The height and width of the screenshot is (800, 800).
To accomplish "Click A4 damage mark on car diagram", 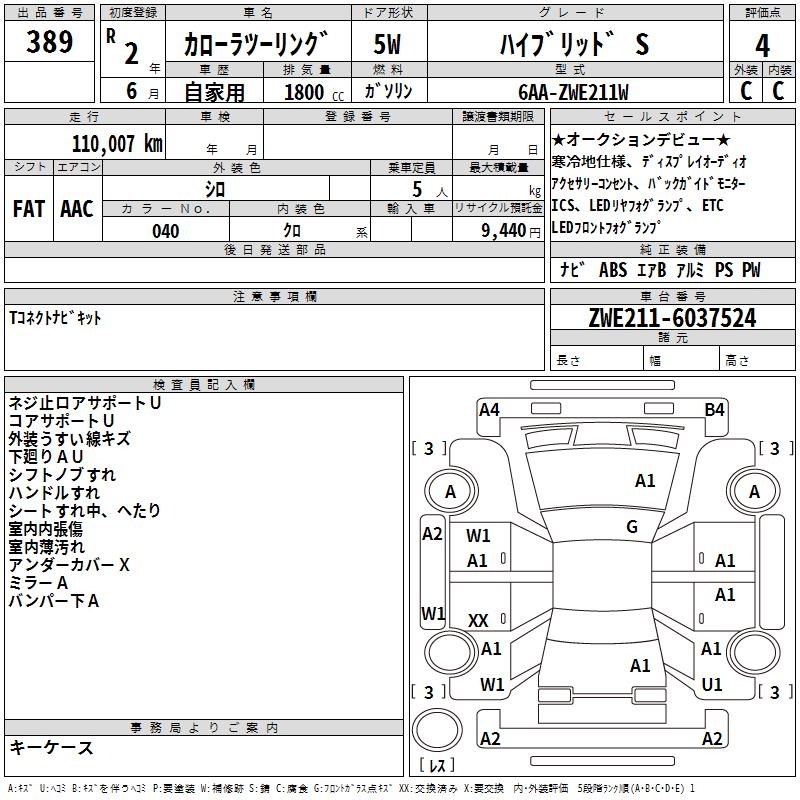I will [489, 410].
